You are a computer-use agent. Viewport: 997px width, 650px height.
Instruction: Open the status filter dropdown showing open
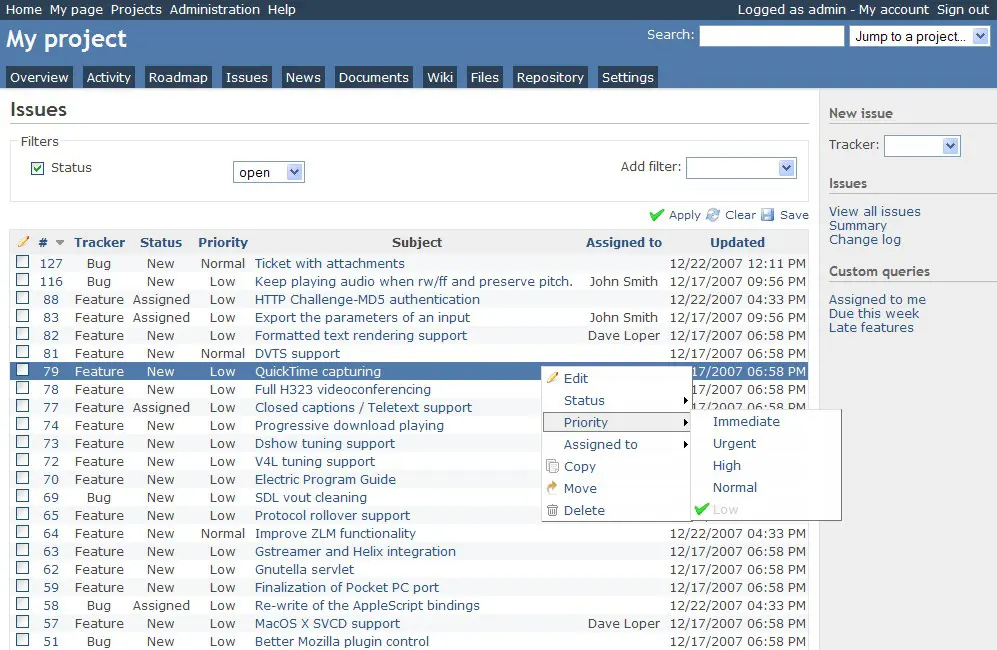pyautogui.click(x=268, y=171)
